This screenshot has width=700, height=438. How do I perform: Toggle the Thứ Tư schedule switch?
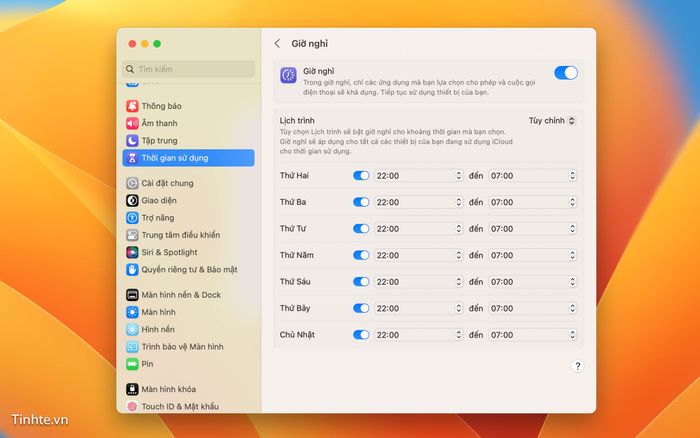361,229
